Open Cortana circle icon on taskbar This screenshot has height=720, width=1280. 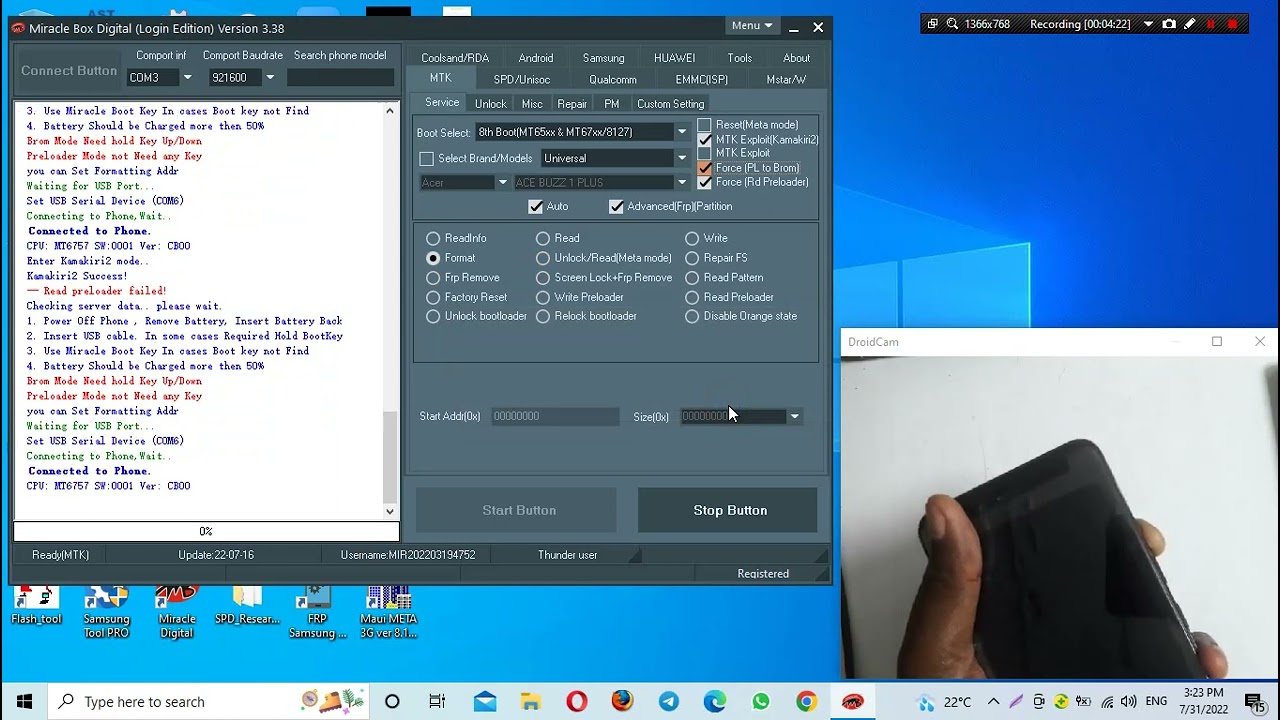(392, 701)
